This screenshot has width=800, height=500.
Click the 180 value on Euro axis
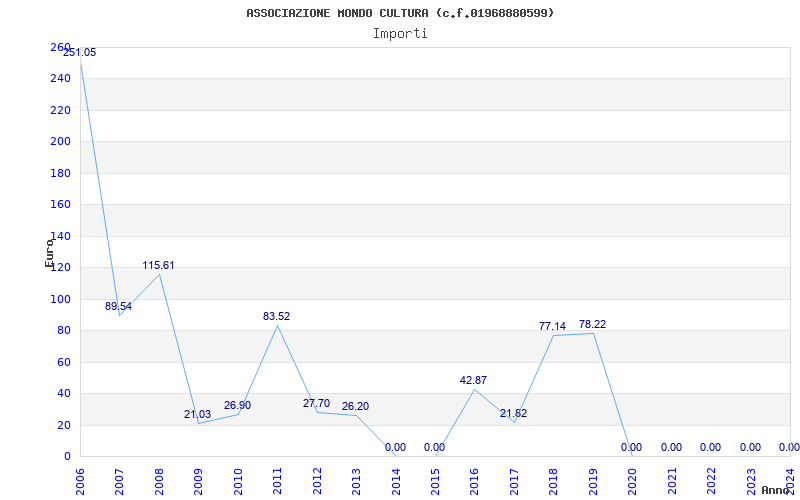pyautogui.click(x=60, y=173)
